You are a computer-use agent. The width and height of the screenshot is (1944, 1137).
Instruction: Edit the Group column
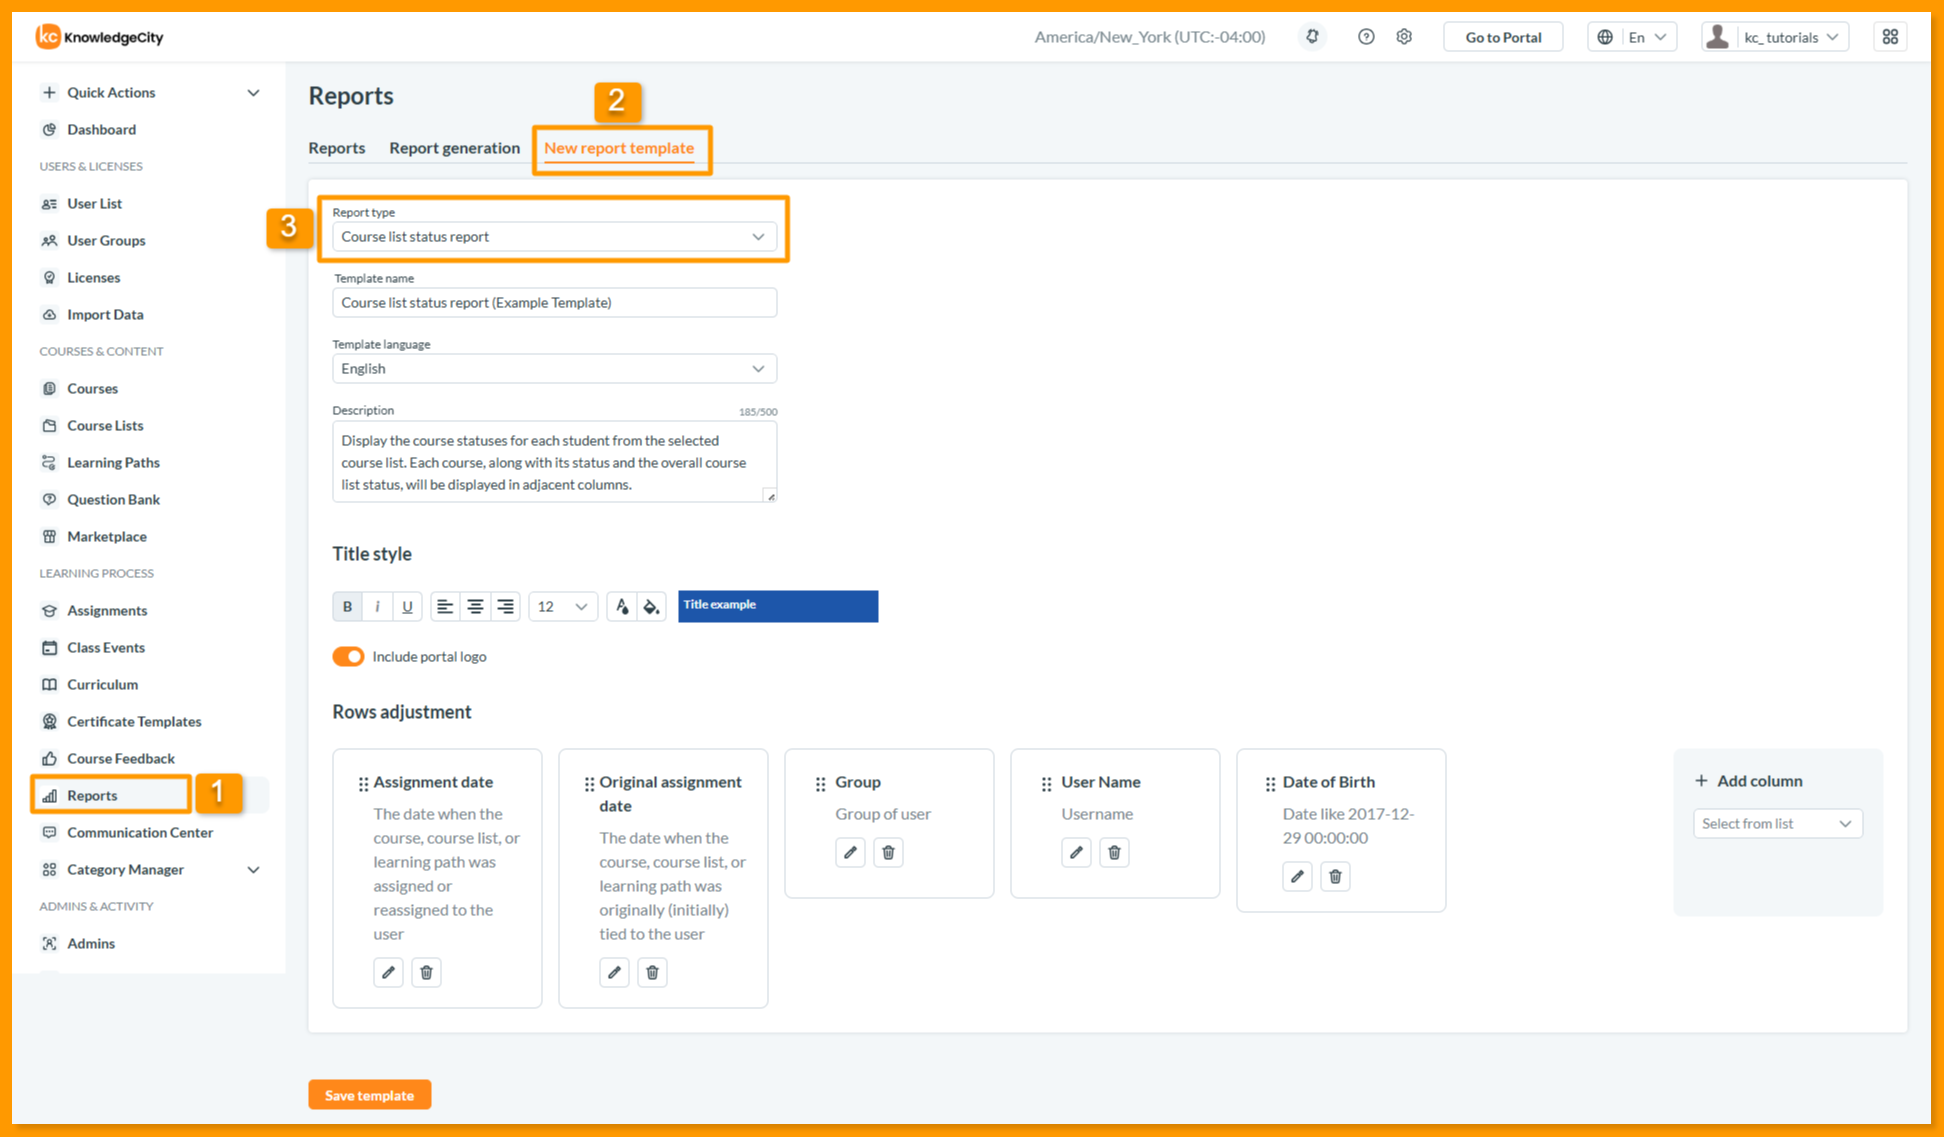(x=850, y=852)
